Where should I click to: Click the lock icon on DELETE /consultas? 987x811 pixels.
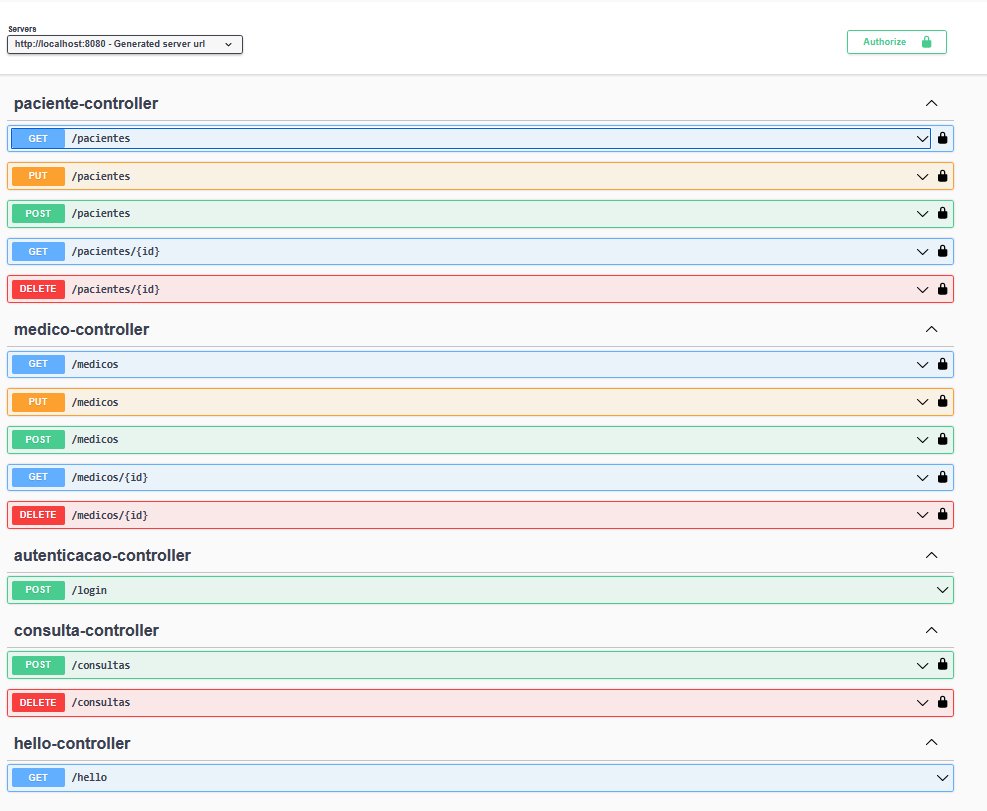(942, 701)
